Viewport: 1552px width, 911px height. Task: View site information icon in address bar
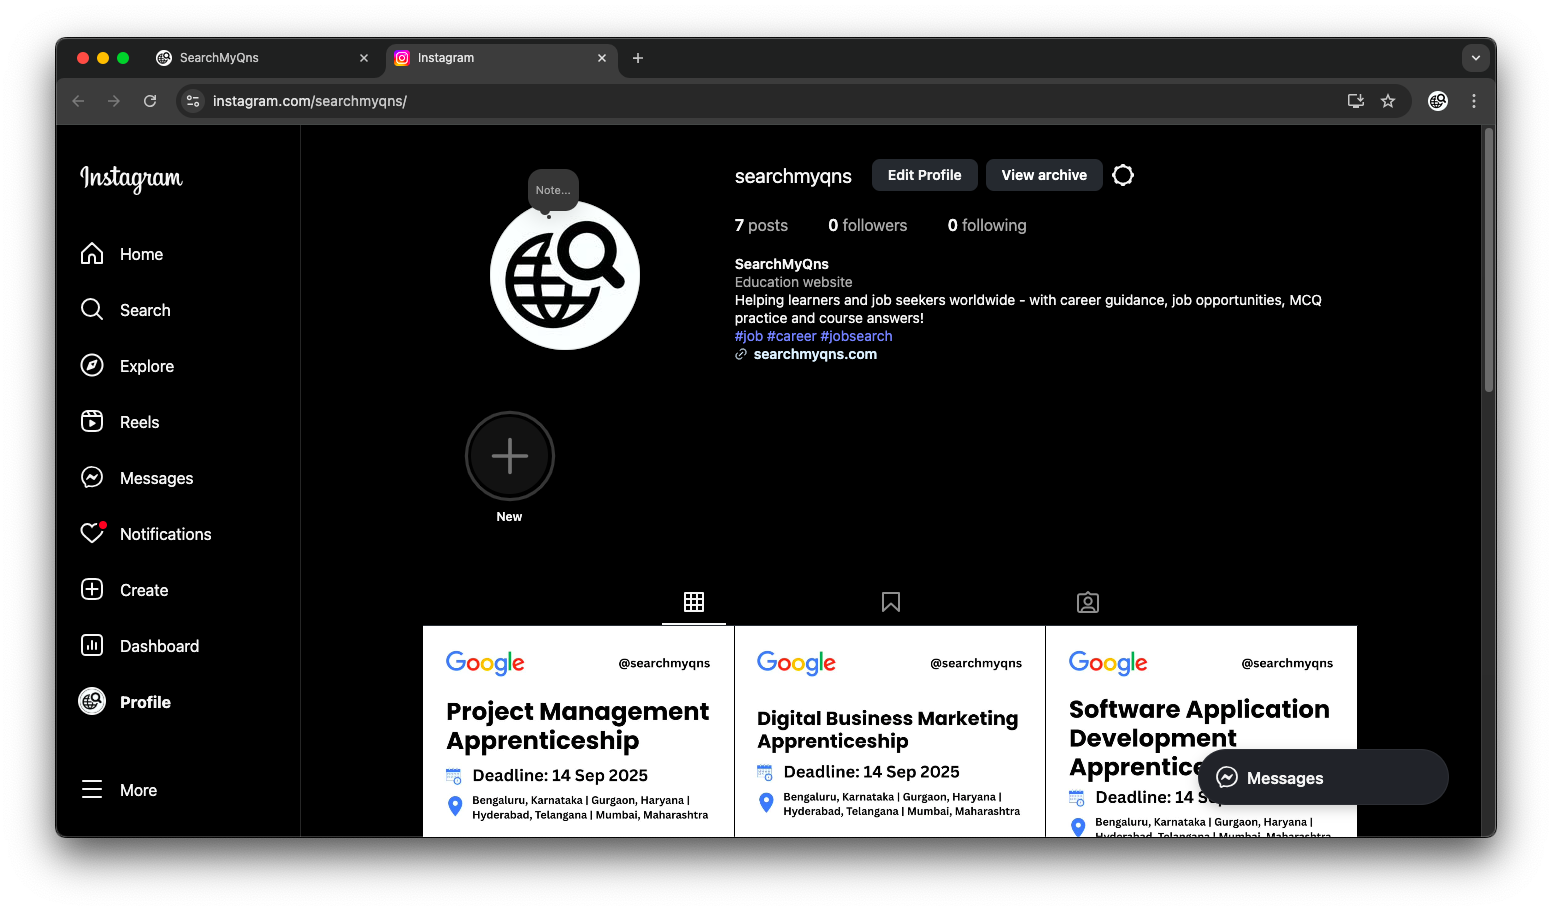pyautogui.click(x=194, y=101)
